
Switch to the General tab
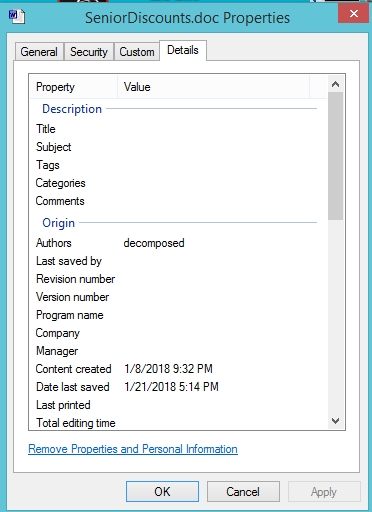(x=39, y=52)
